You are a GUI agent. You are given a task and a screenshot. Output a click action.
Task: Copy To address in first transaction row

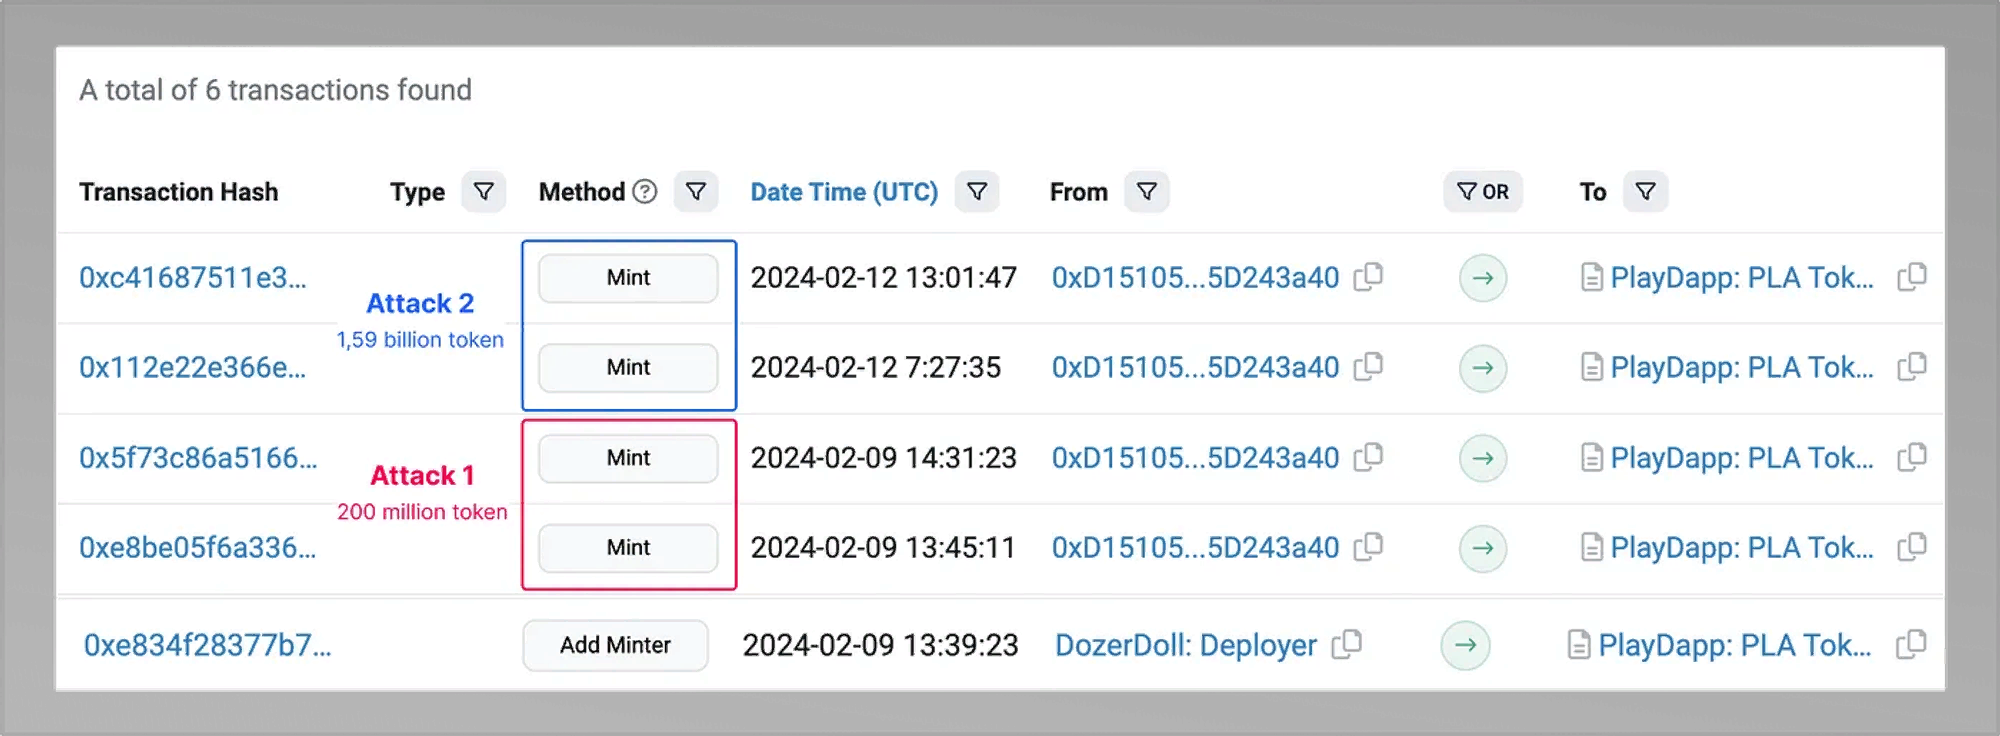click(1911, 277)
